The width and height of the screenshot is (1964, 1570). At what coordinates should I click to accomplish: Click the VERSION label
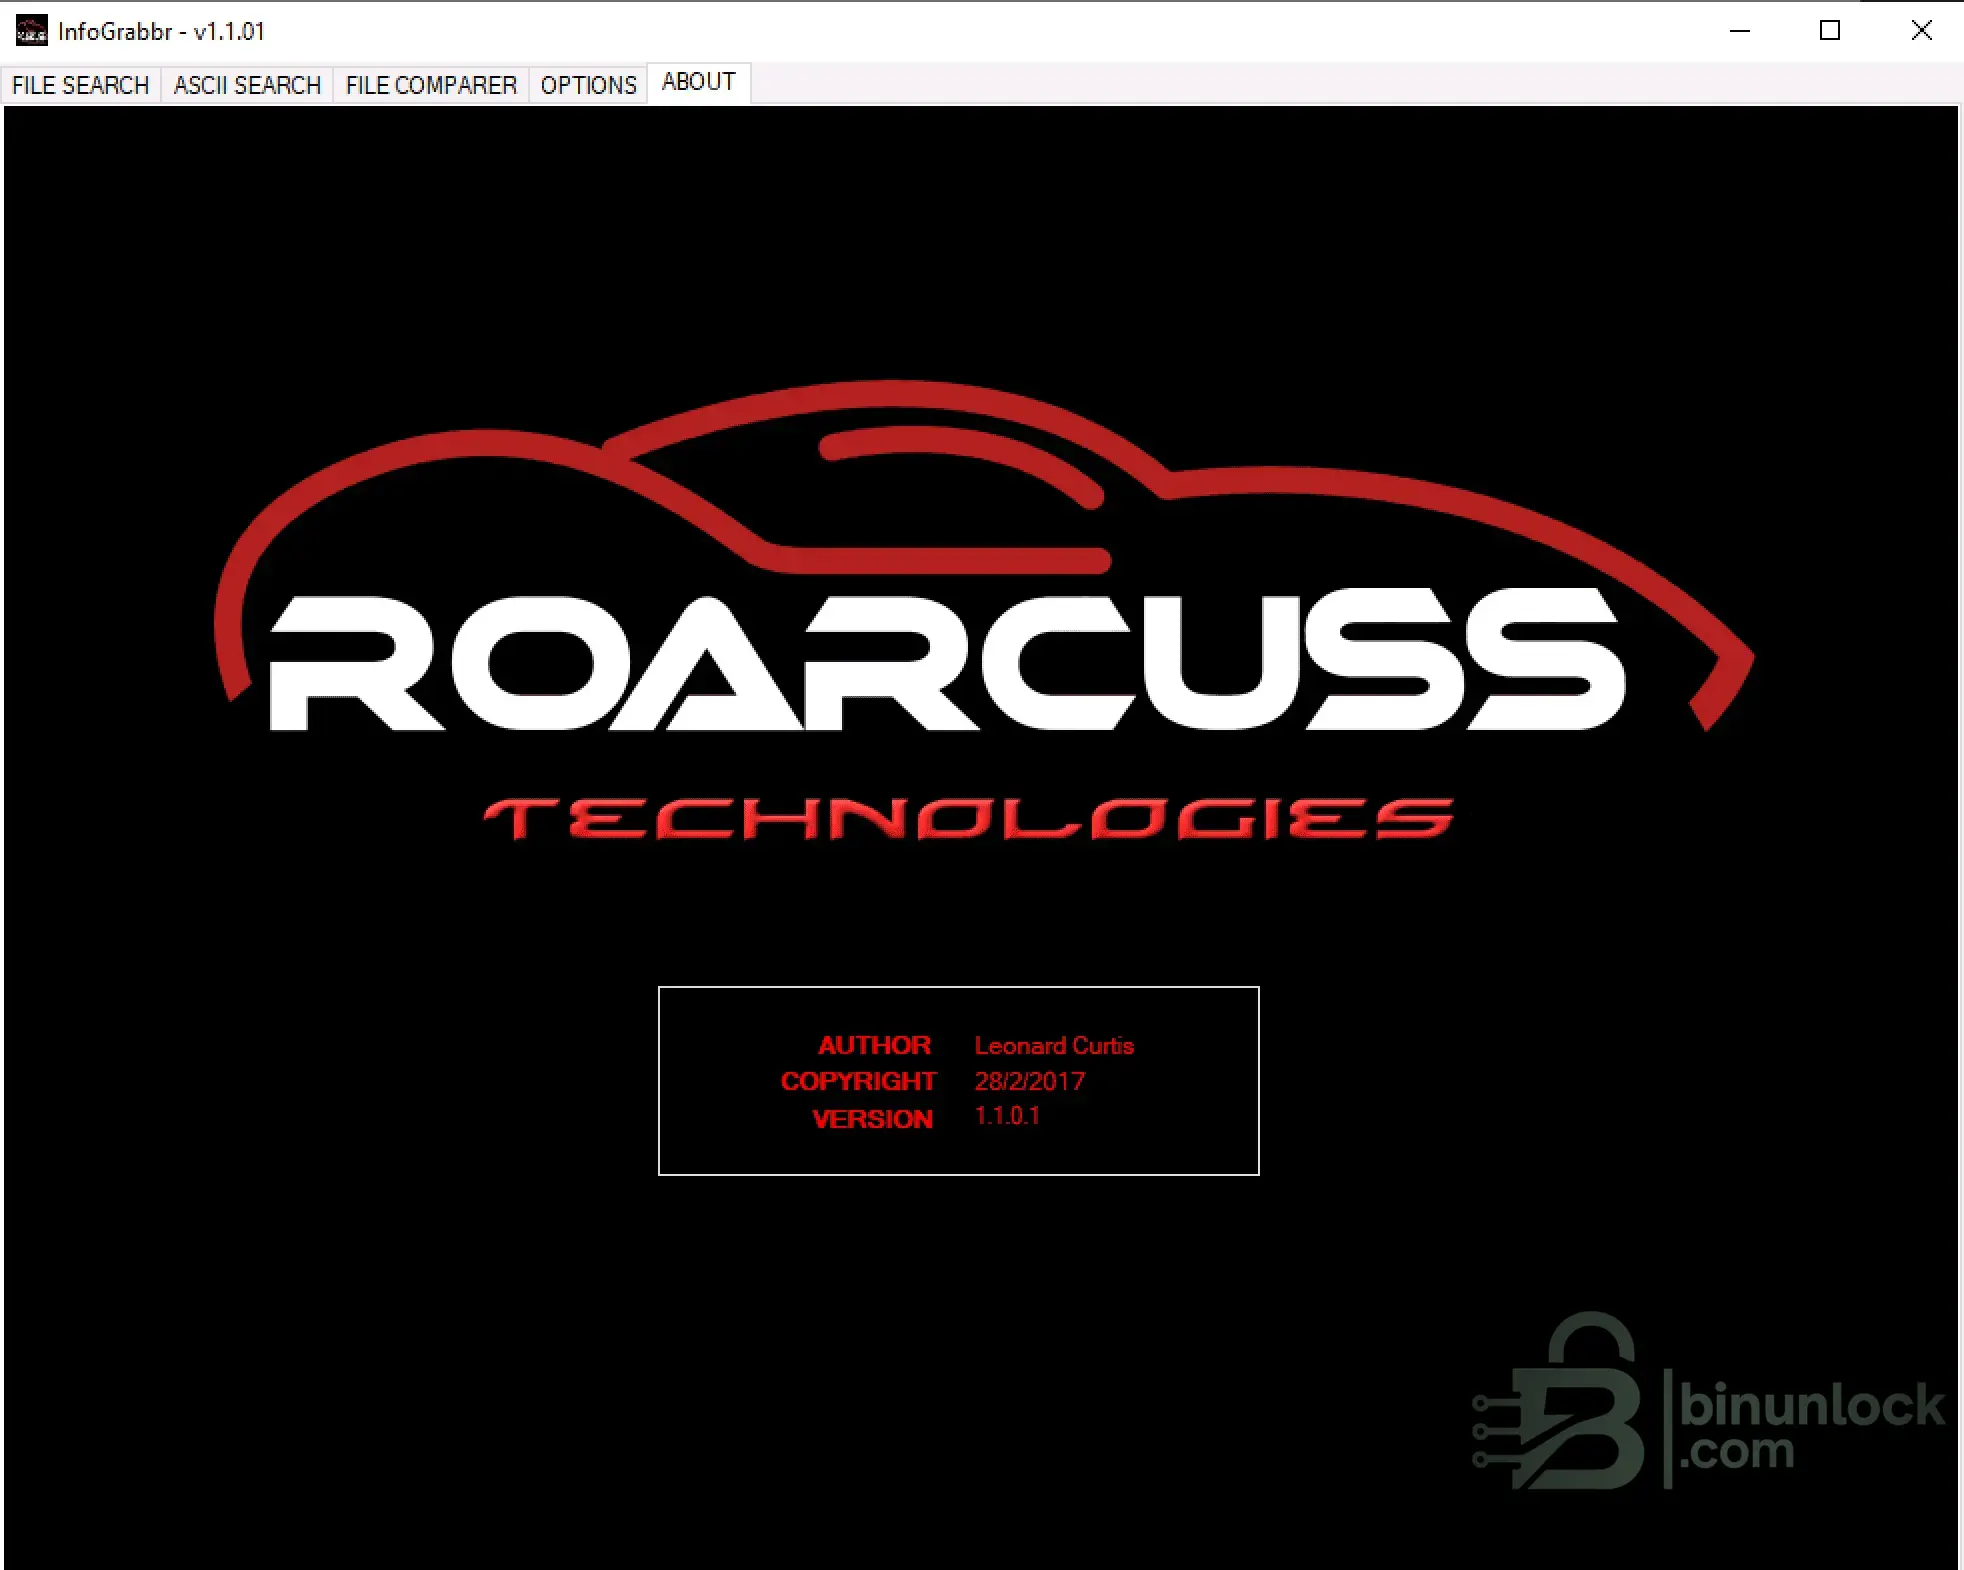[872, 1119]
